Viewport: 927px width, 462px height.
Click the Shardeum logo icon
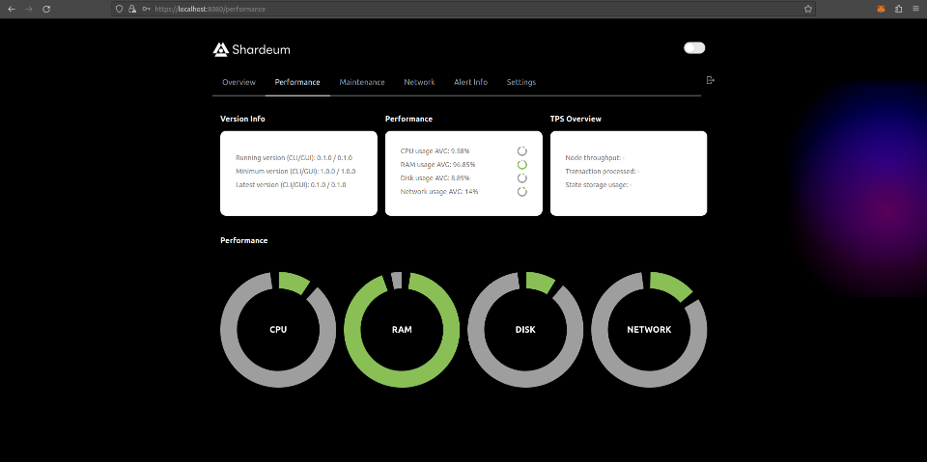point(221,49)
